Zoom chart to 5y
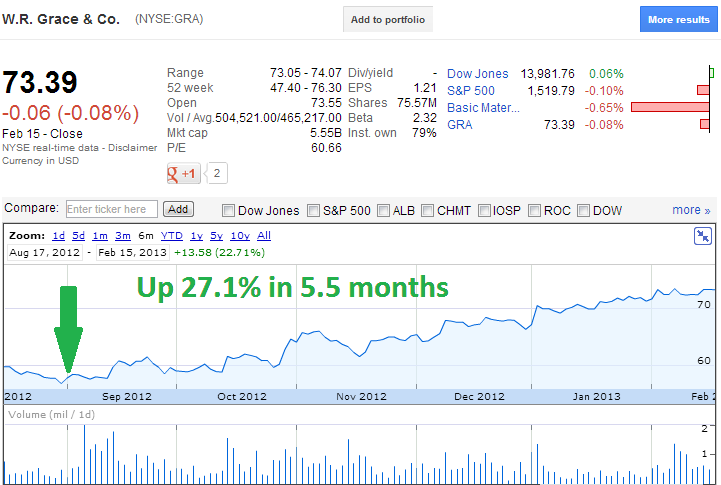This screenshot has width=721, height=485. coord(217,236)
